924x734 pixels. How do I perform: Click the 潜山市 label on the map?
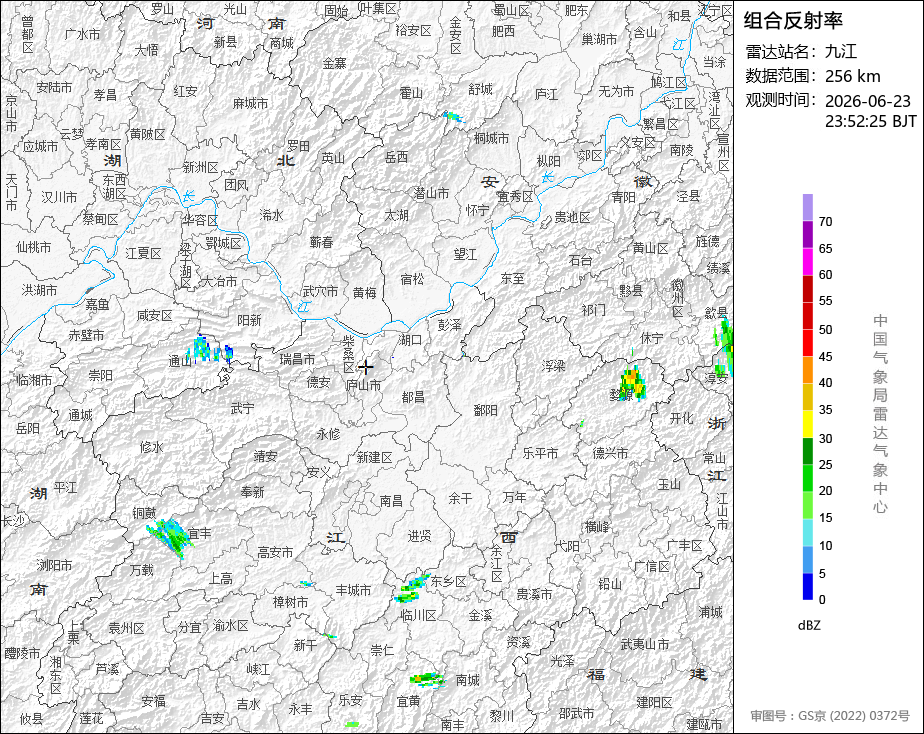click(431, 193)
